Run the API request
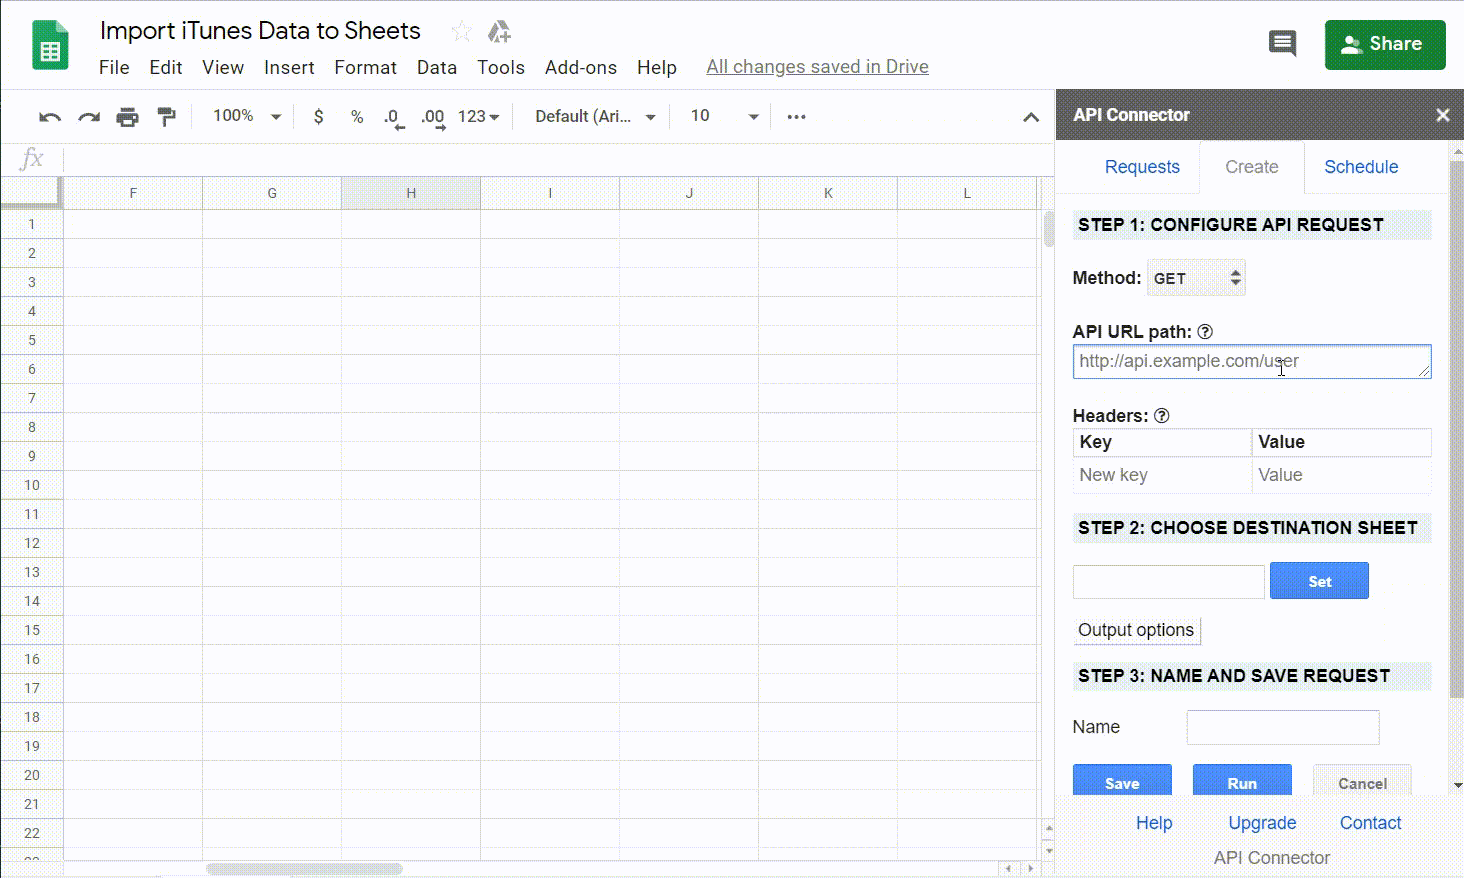 [x=1242, y=783]
